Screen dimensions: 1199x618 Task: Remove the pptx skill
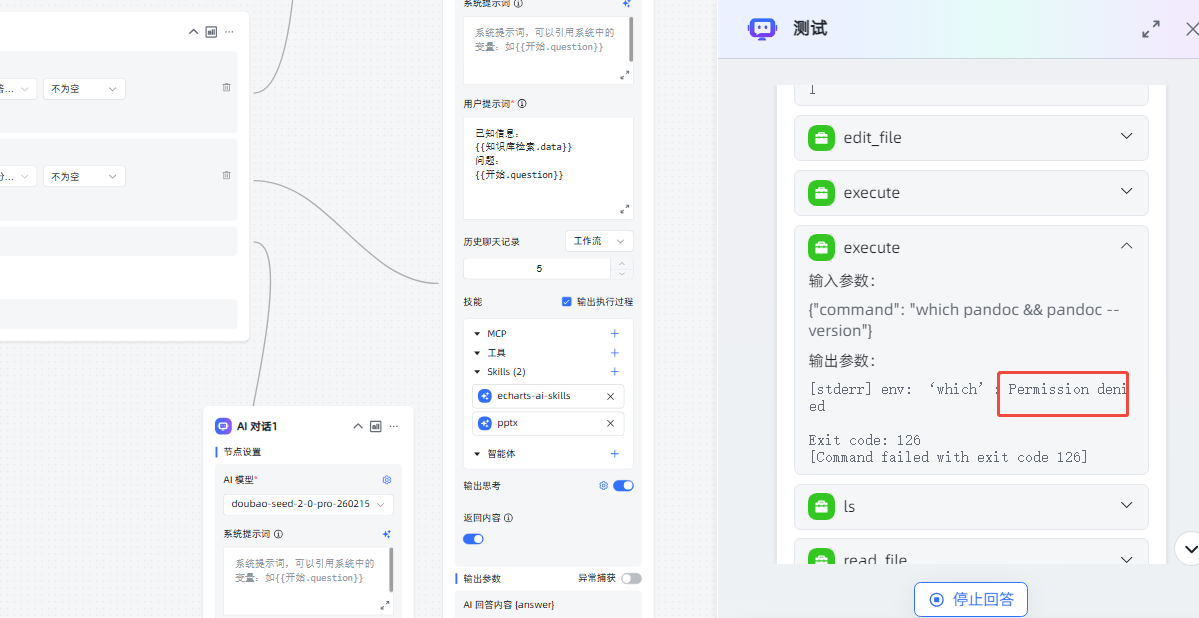(610, 423)
